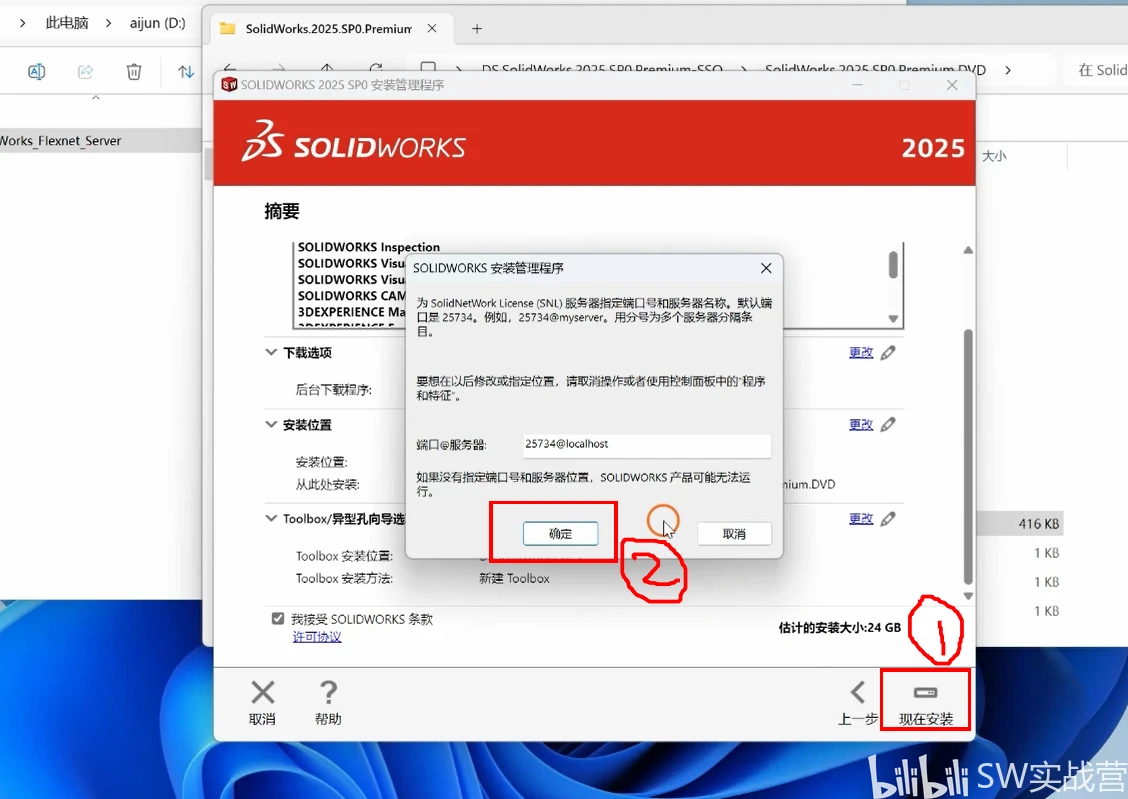The width and height of the screenshot is (1128, 799).
Task: Close the installer window with its title-bar X
Action: pos(952,85)
